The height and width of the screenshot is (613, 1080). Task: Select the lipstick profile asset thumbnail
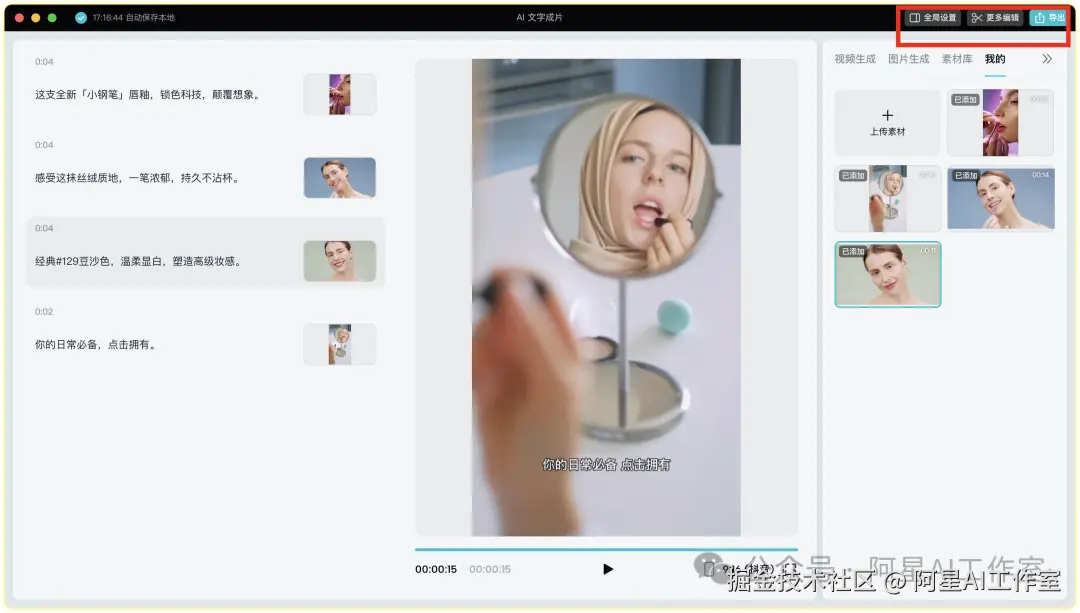[x=1000, y=123]
